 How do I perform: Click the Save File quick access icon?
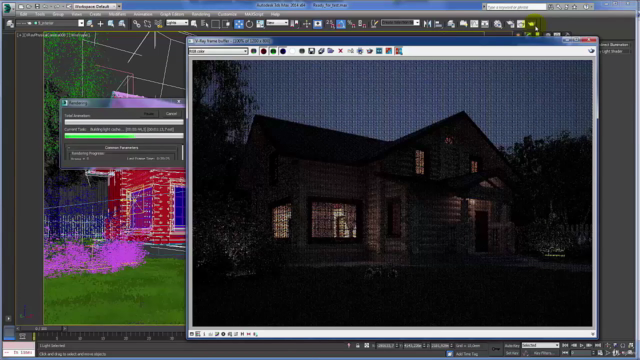click(37, 7)
